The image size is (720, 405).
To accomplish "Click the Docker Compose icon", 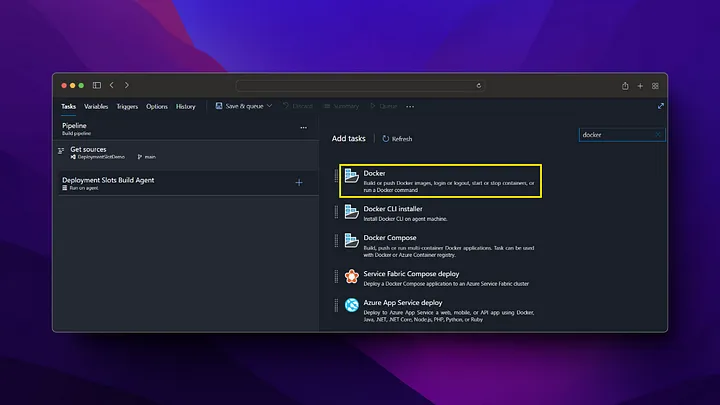I will pyautogui.click(x=351, y=240).
